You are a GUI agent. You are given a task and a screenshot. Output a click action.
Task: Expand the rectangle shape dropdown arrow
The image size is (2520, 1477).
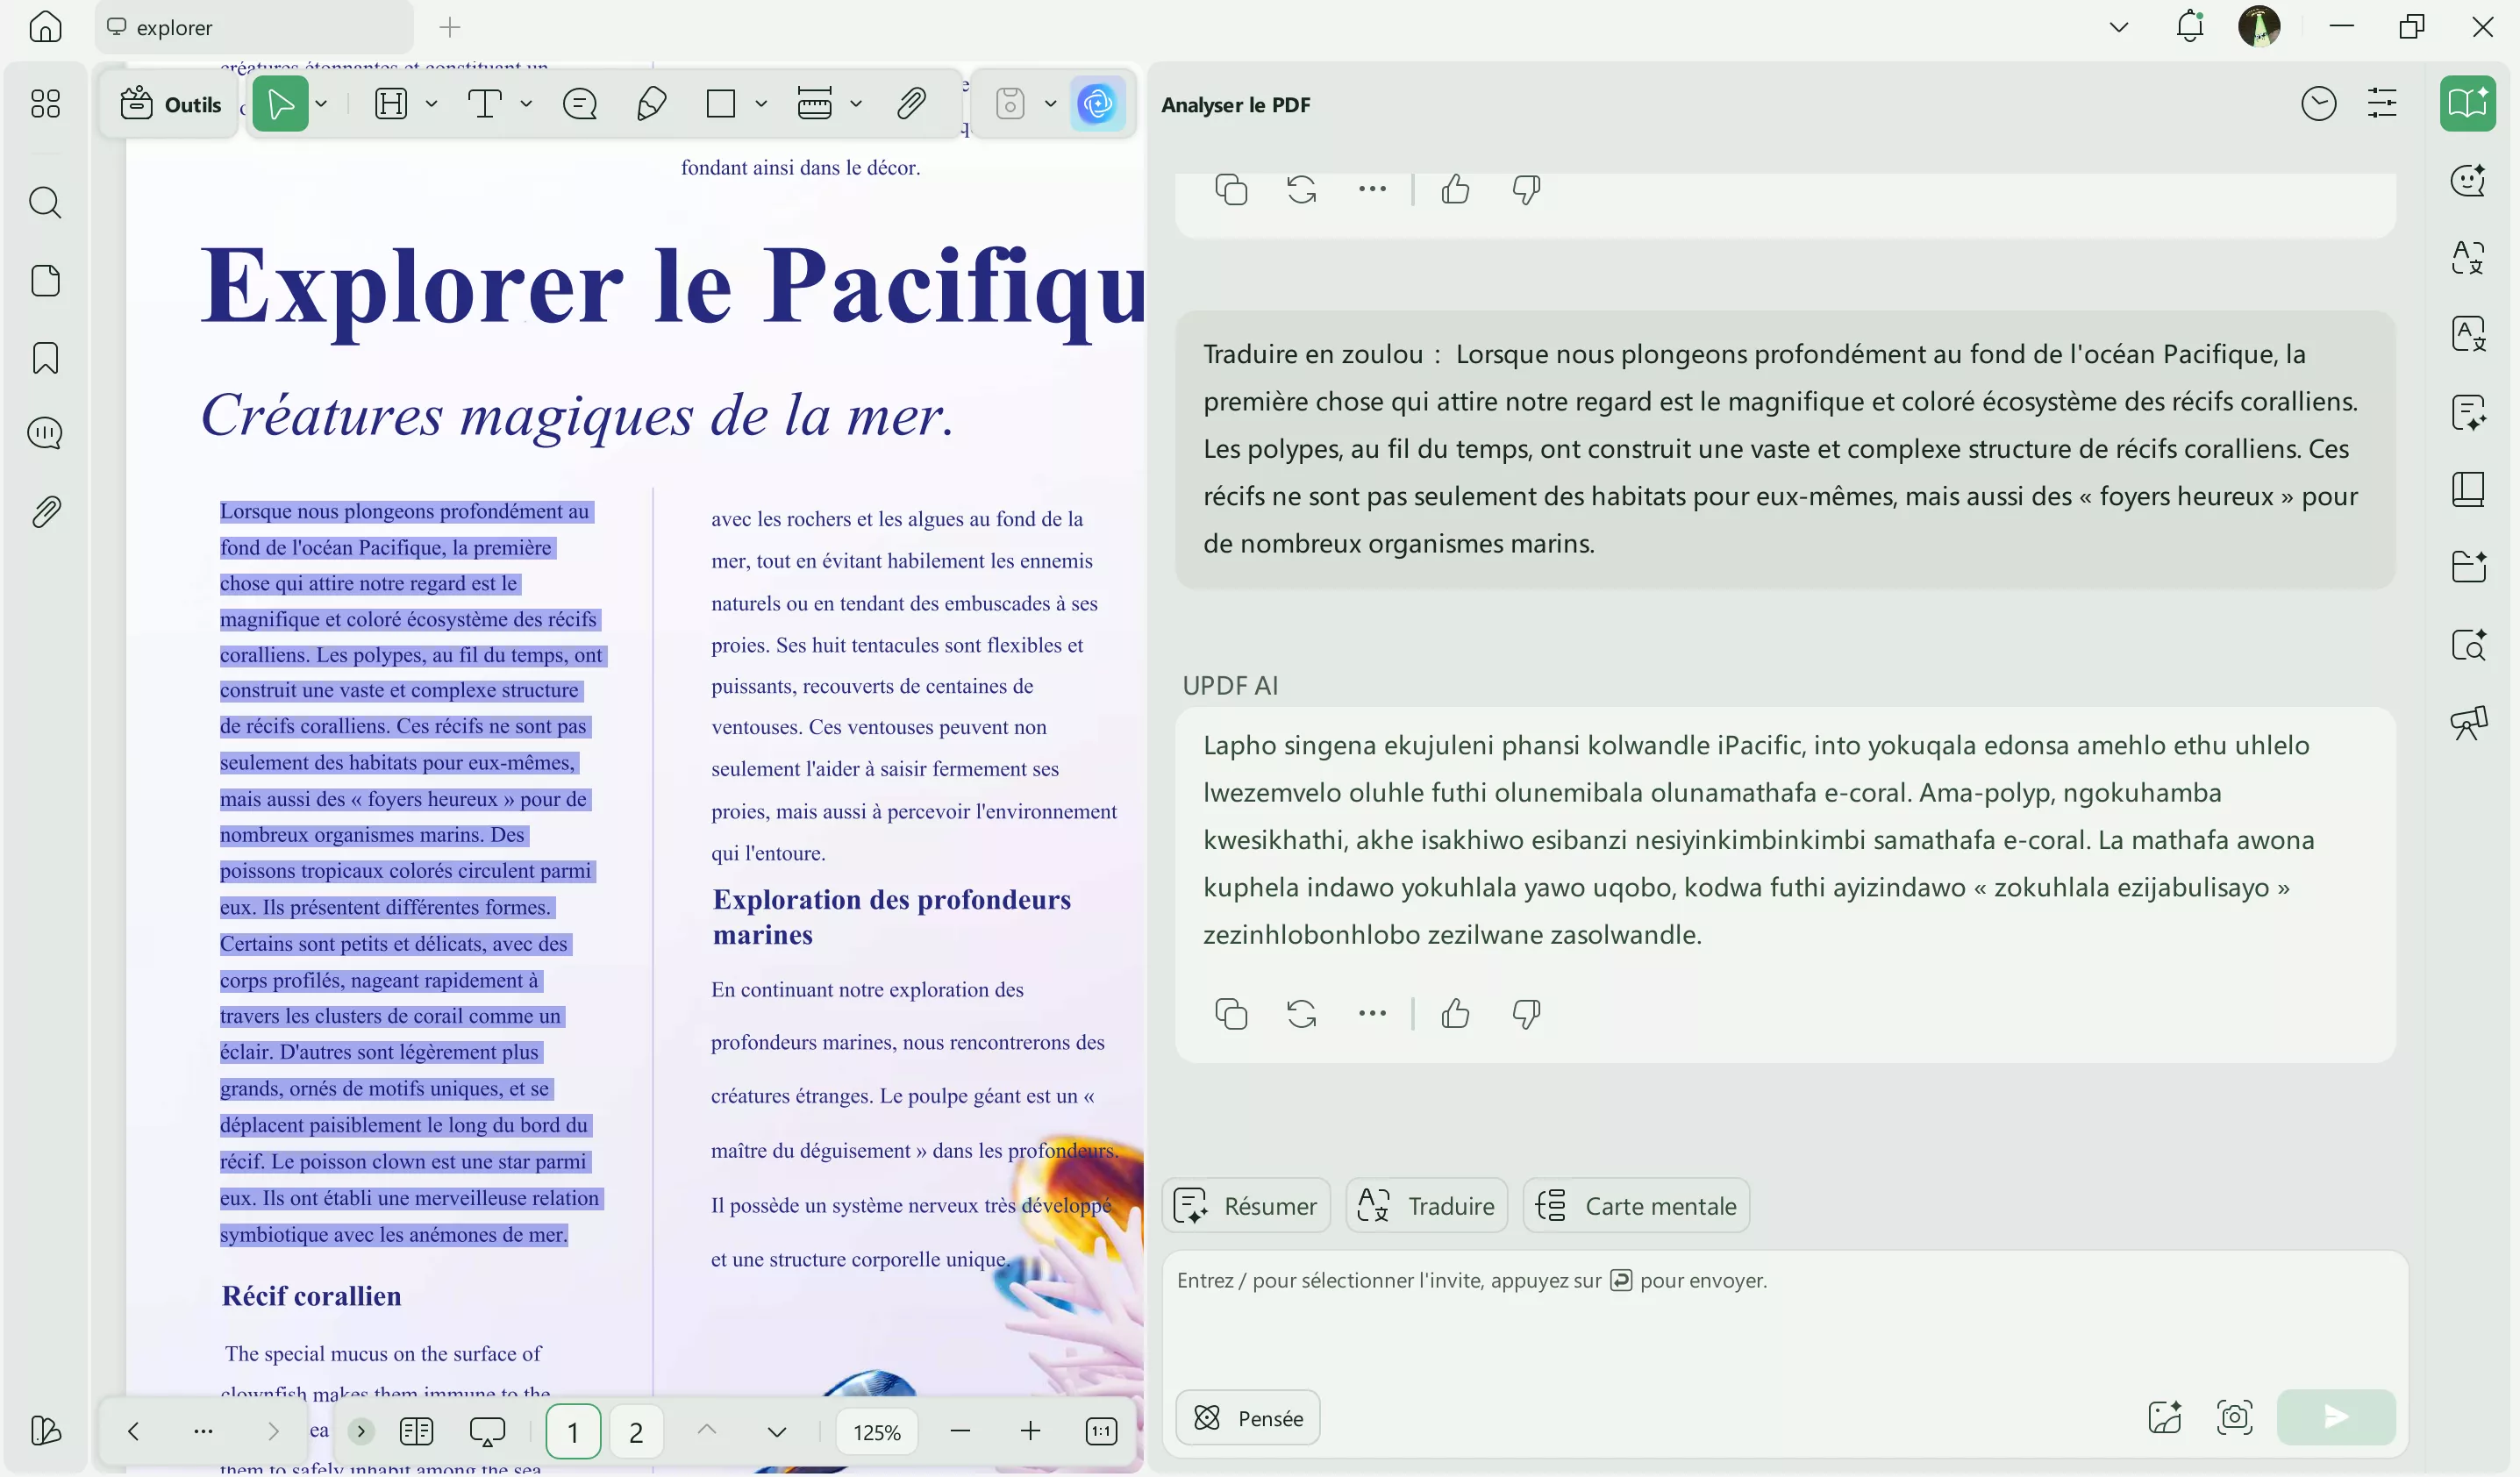(x=761, y=104)
